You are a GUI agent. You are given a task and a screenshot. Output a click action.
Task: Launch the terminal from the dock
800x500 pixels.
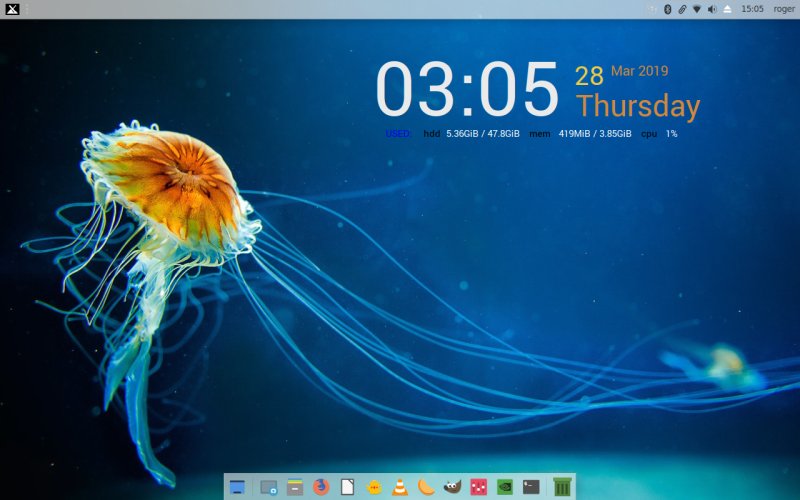point(531,487)
